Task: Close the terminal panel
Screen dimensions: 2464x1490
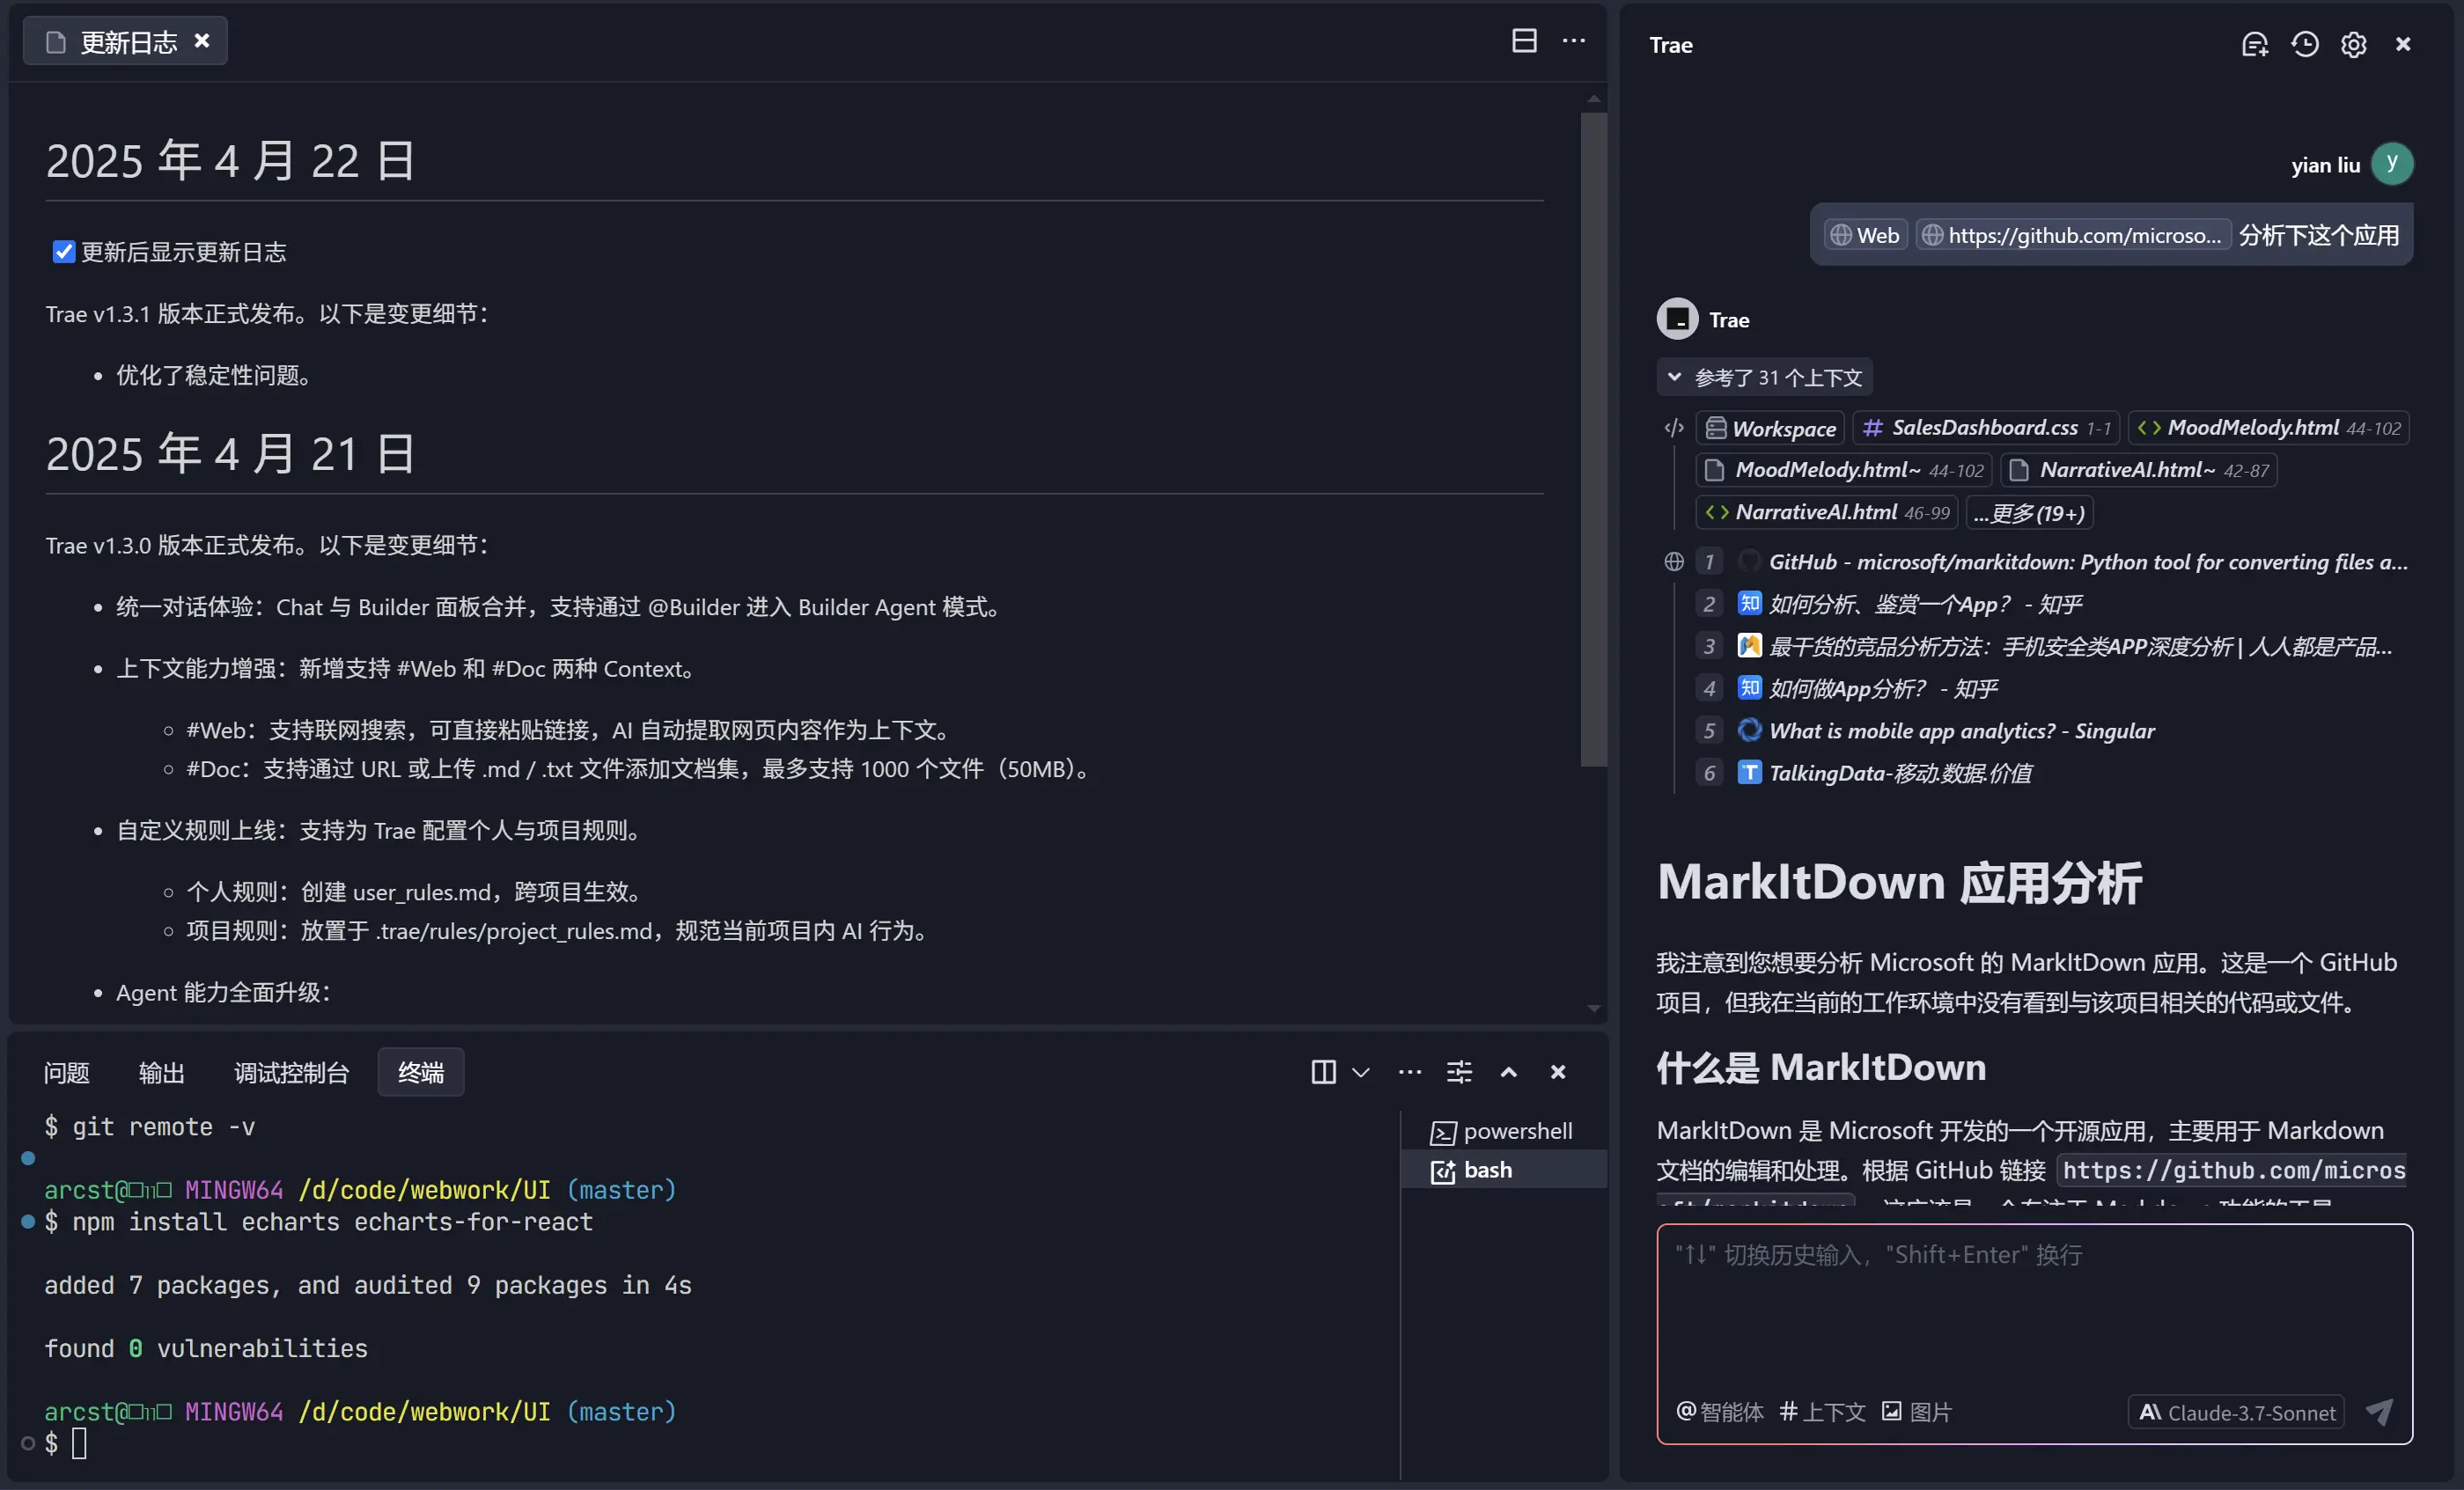Action: coord(1557,1072)
